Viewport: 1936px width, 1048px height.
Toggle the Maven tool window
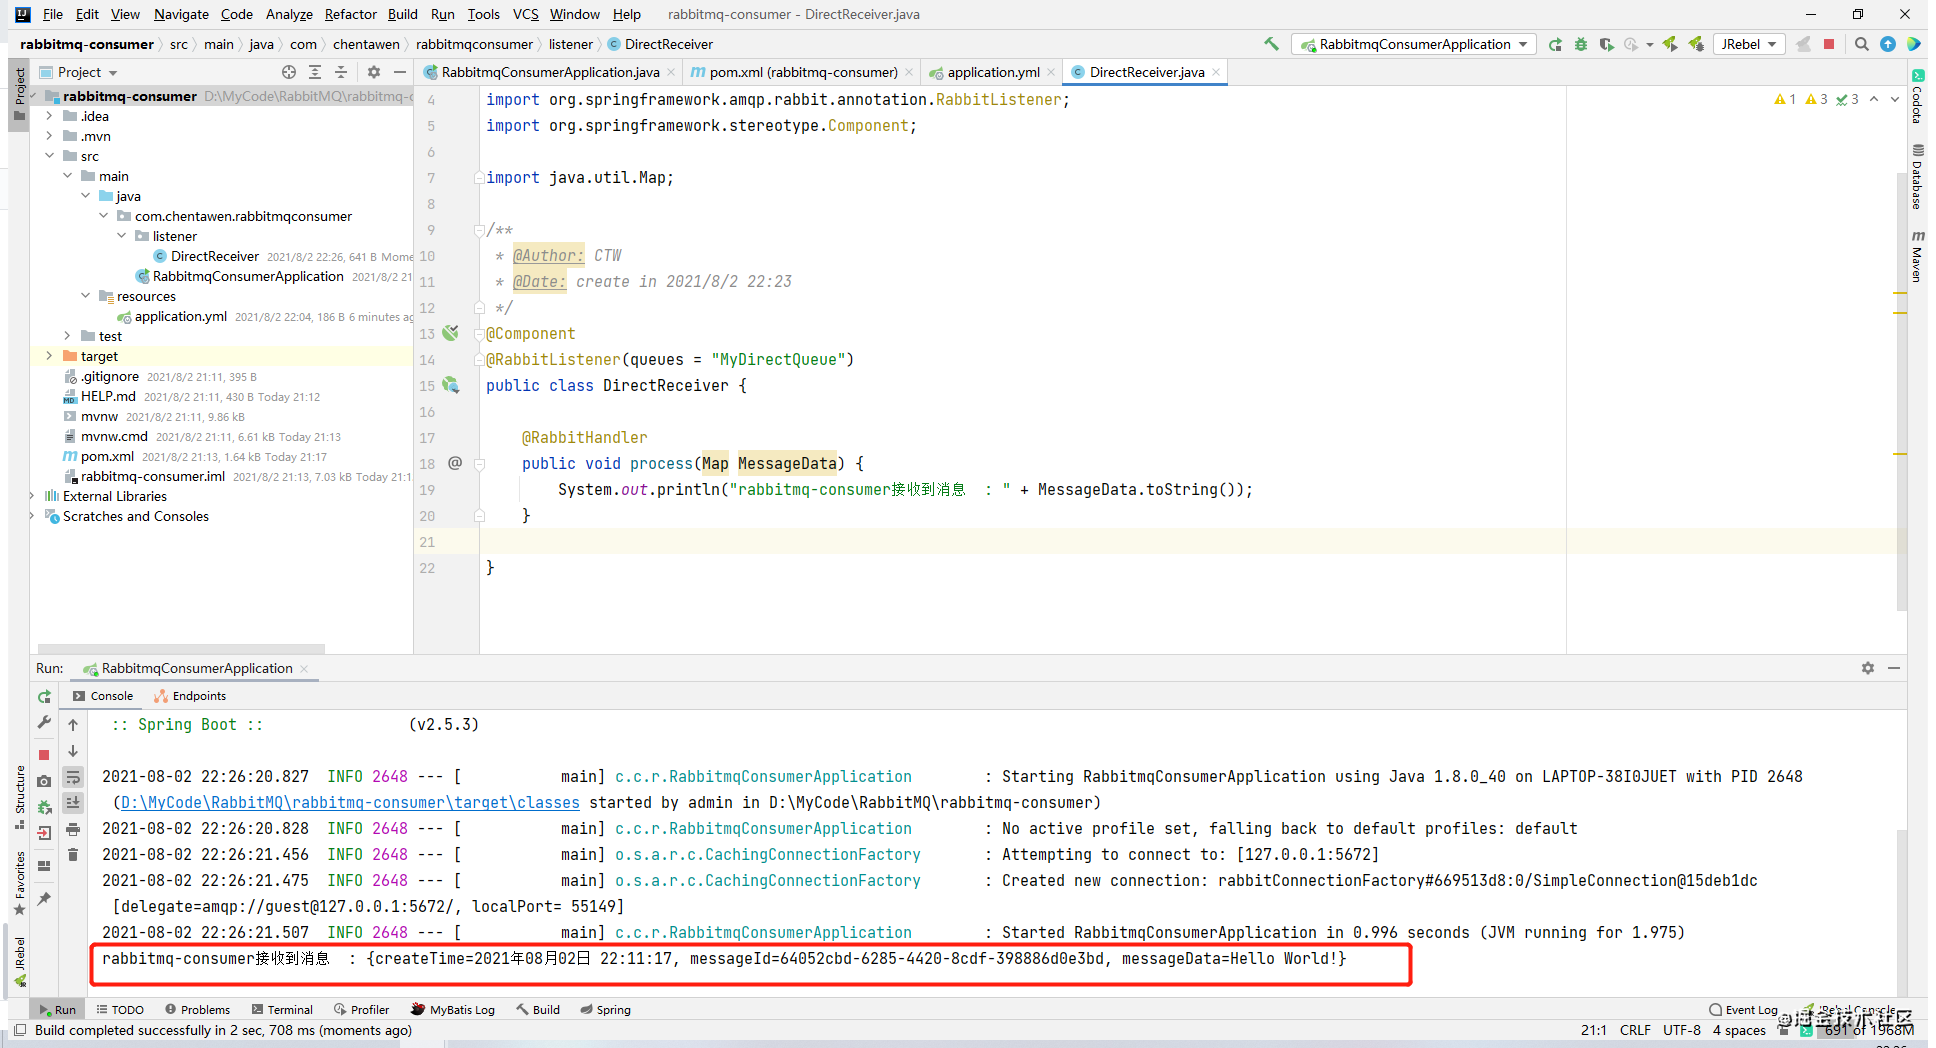[x=1917, y=256]
